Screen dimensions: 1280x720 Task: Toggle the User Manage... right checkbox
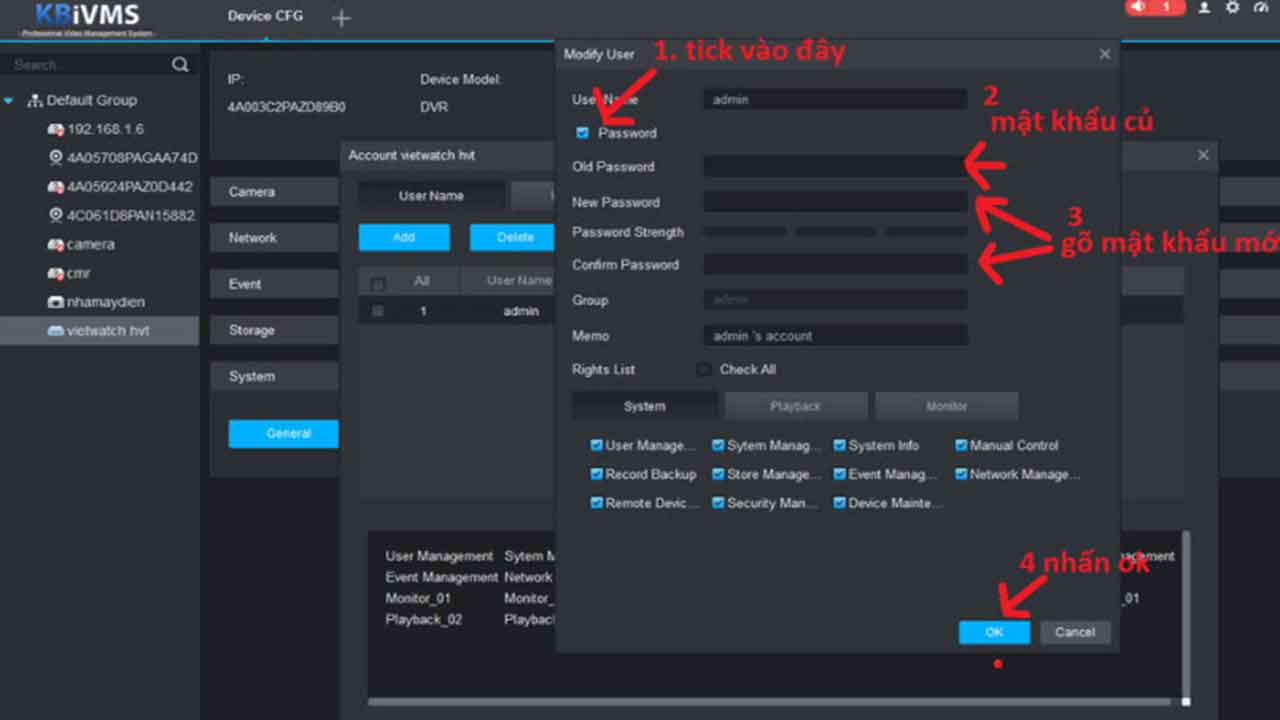597,446
